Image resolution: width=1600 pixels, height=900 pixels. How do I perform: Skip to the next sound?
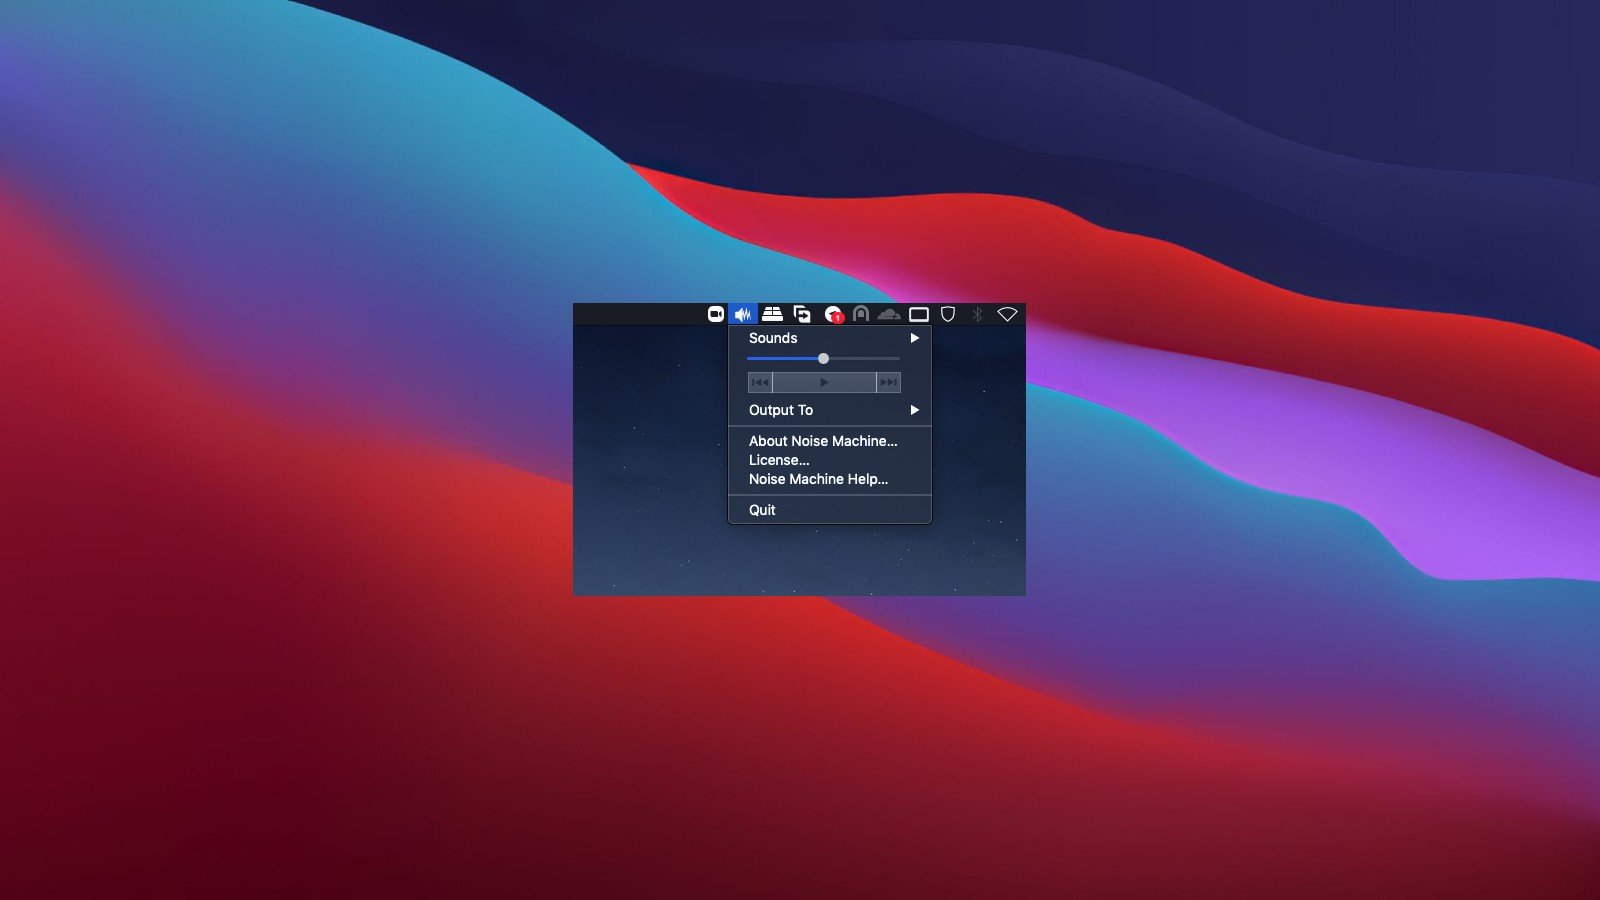[888, 382]
